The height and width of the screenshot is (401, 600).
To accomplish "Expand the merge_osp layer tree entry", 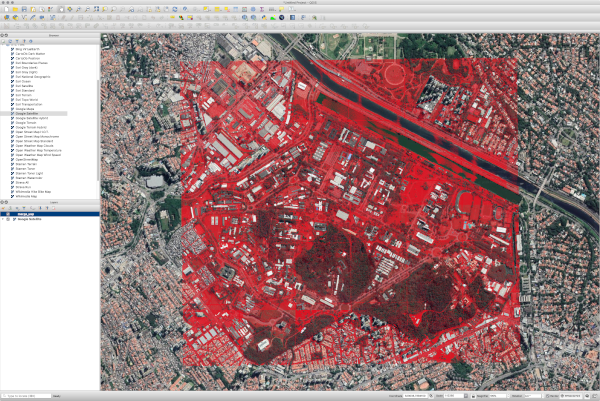I will 3,213.
